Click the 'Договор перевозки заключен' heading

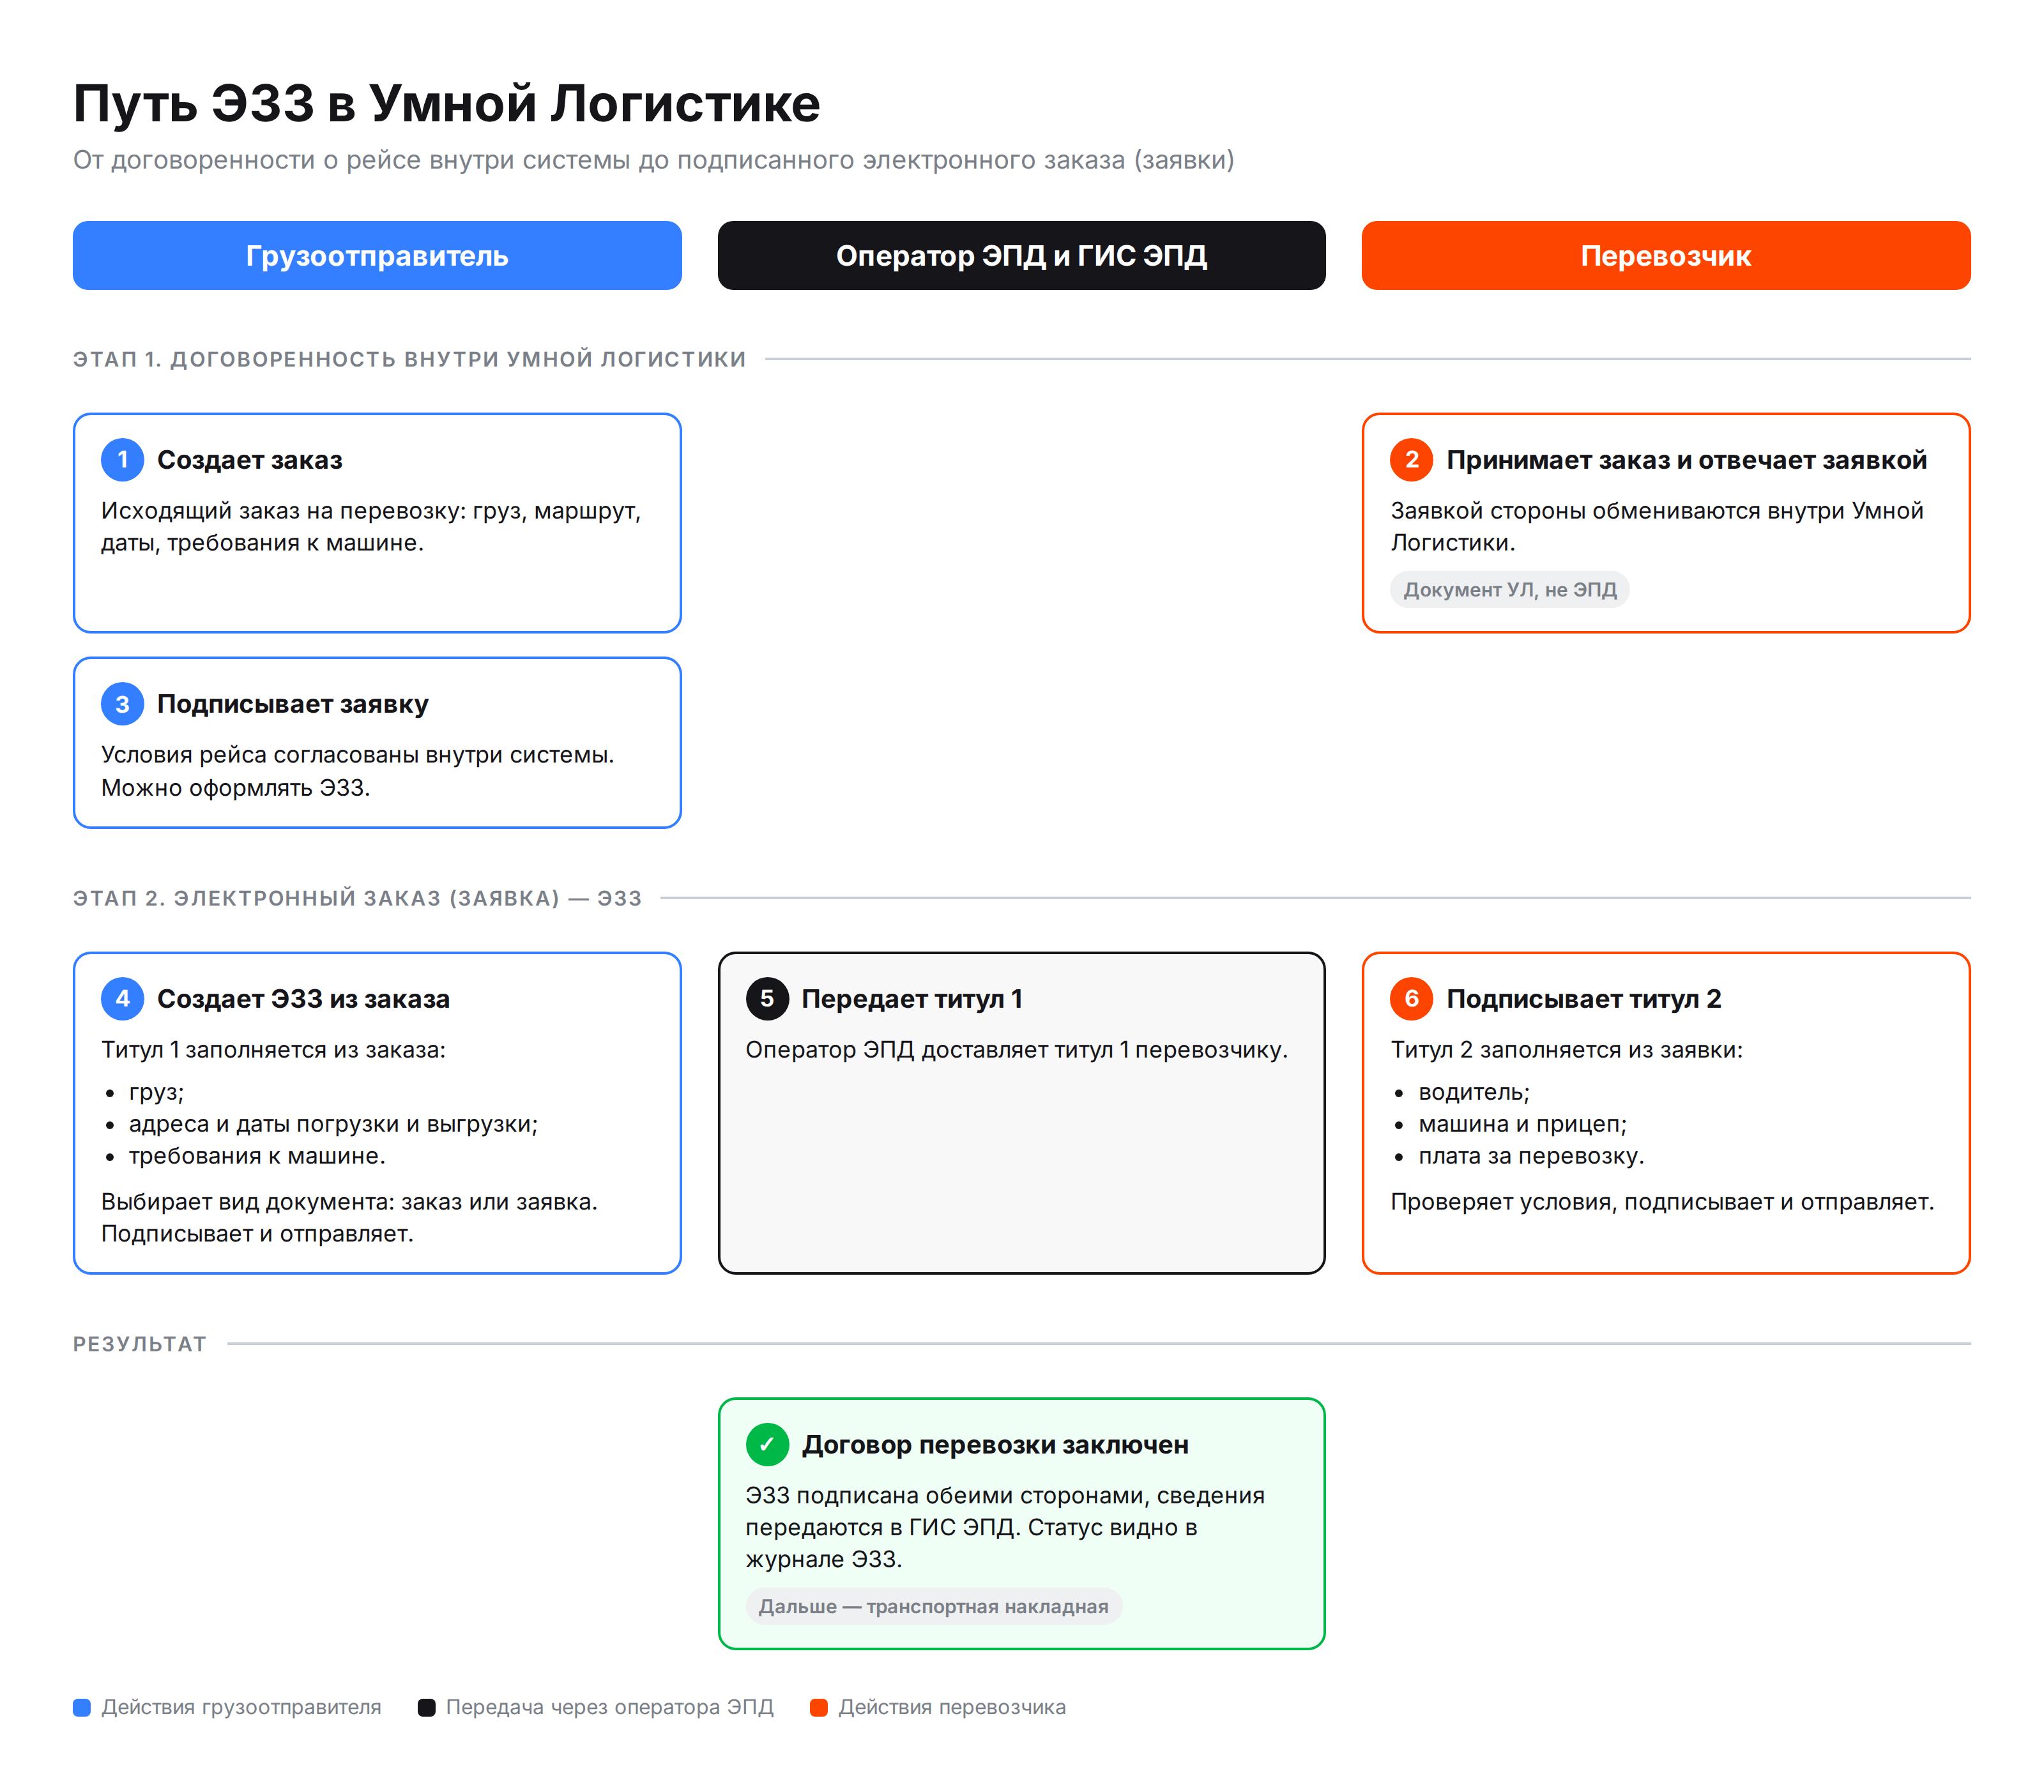click(995, 1444)
